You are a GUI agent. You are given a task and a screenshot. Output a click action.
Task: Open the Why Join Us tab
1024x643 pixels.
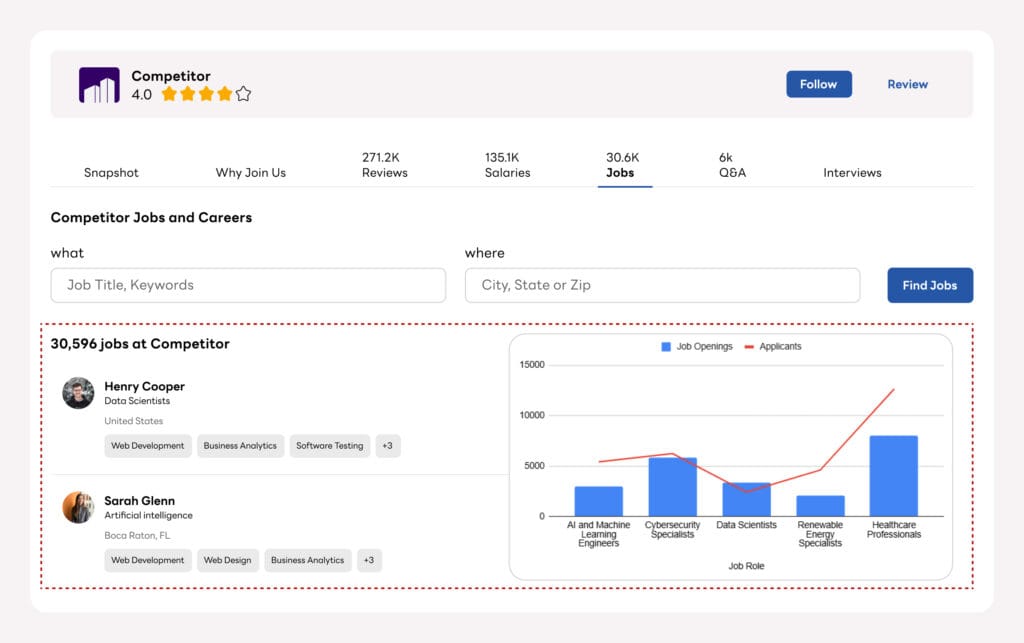click(250, 172)
